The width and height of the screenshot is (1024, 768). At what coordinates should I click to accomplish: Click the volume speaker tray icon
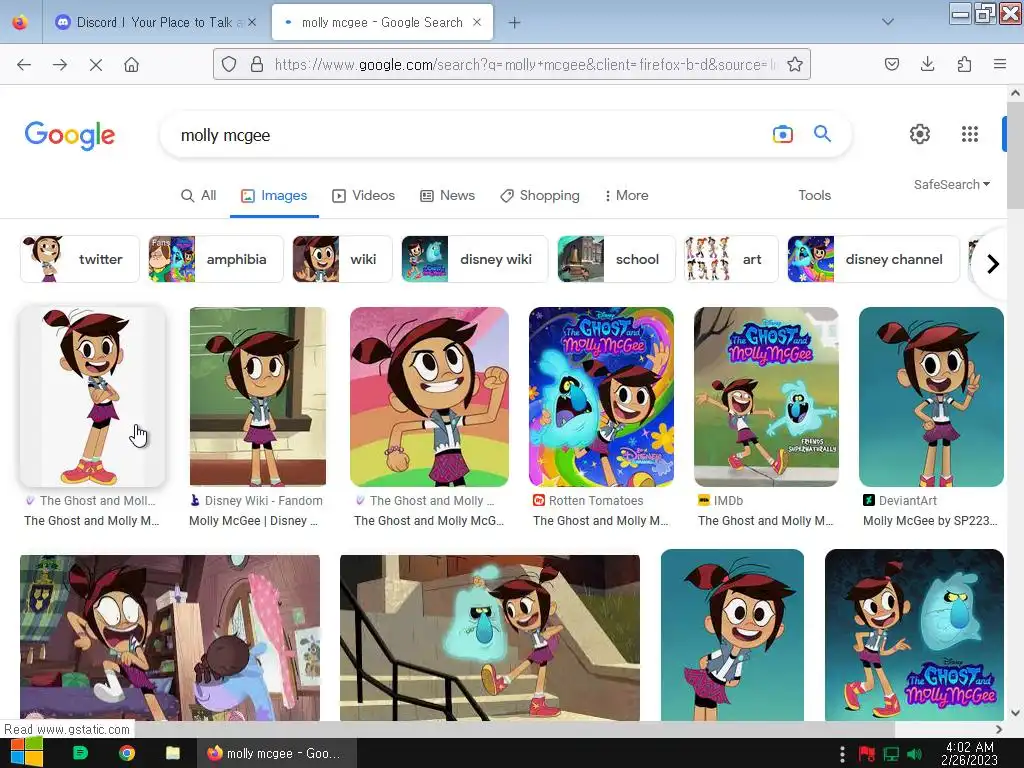[914, 754]
